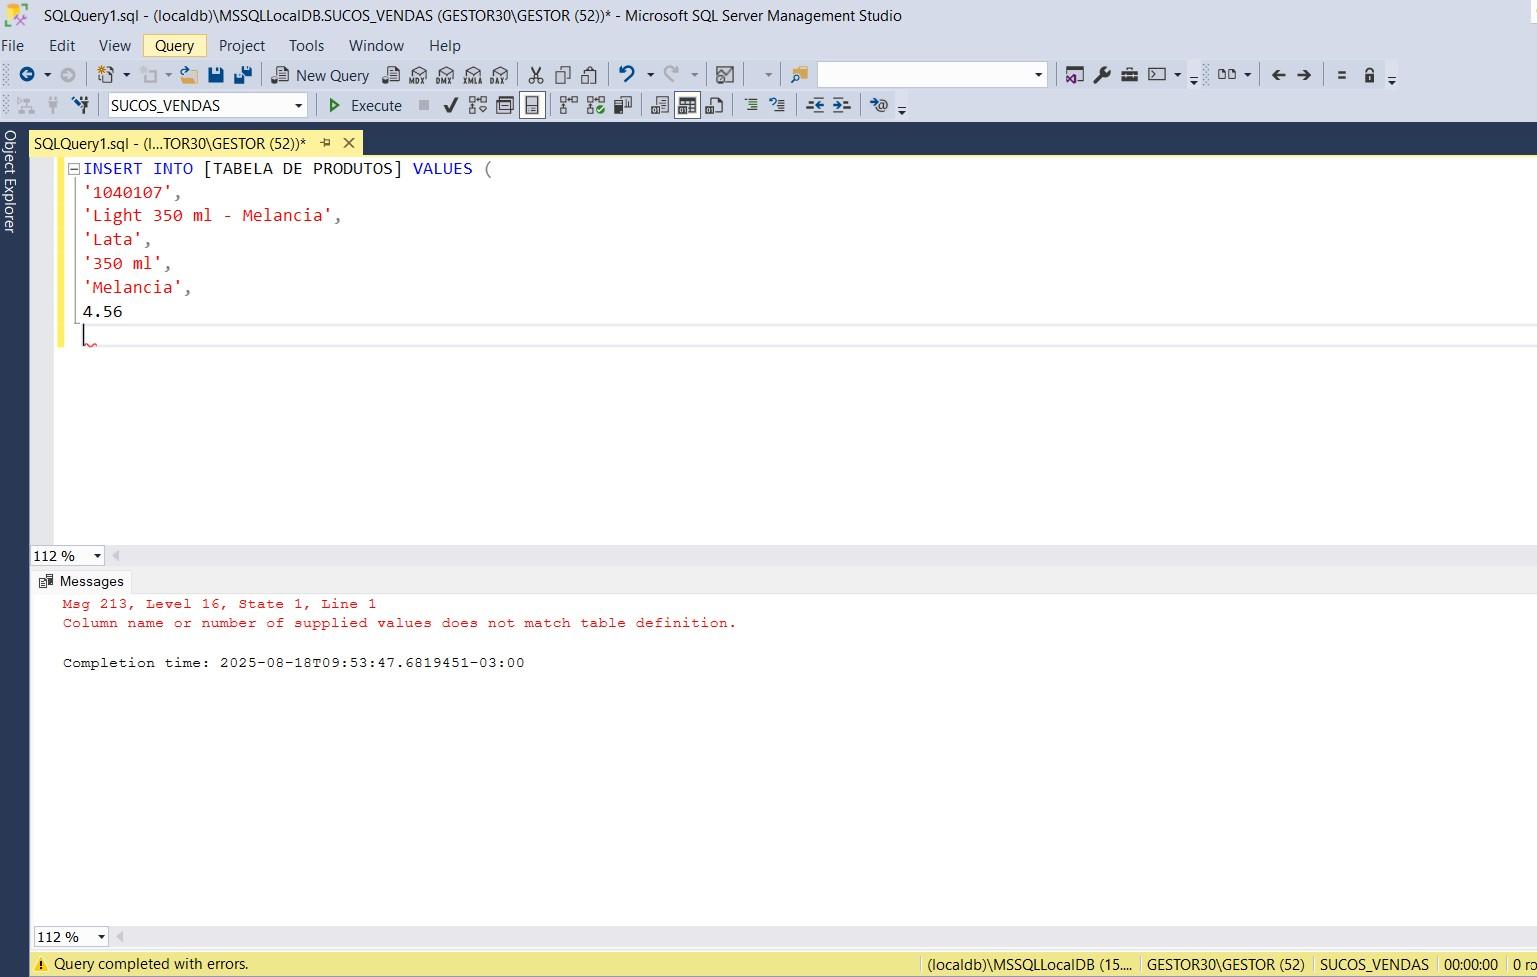Open the Window menu
This screenshot has width=1537, height=977.
(x=376, y=46)
